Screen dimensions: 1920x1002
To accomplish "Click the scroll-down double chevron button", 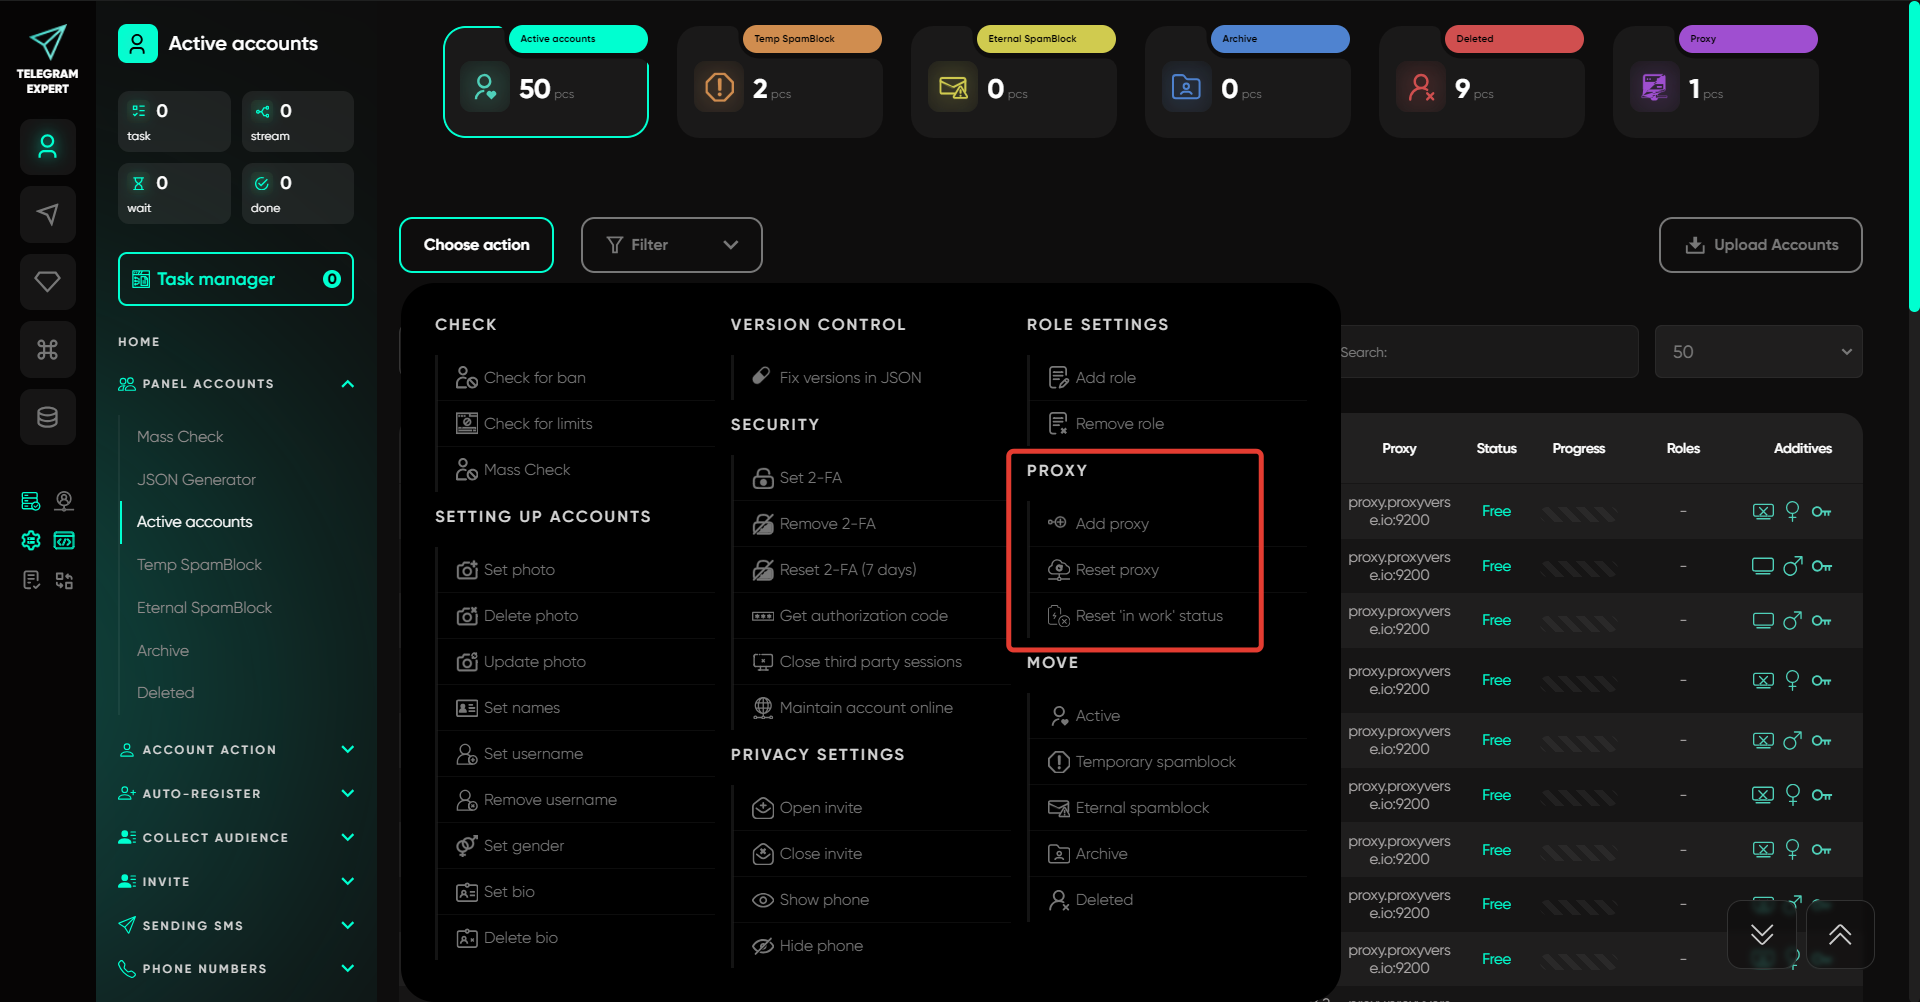I will click(x=1761, y=934).
